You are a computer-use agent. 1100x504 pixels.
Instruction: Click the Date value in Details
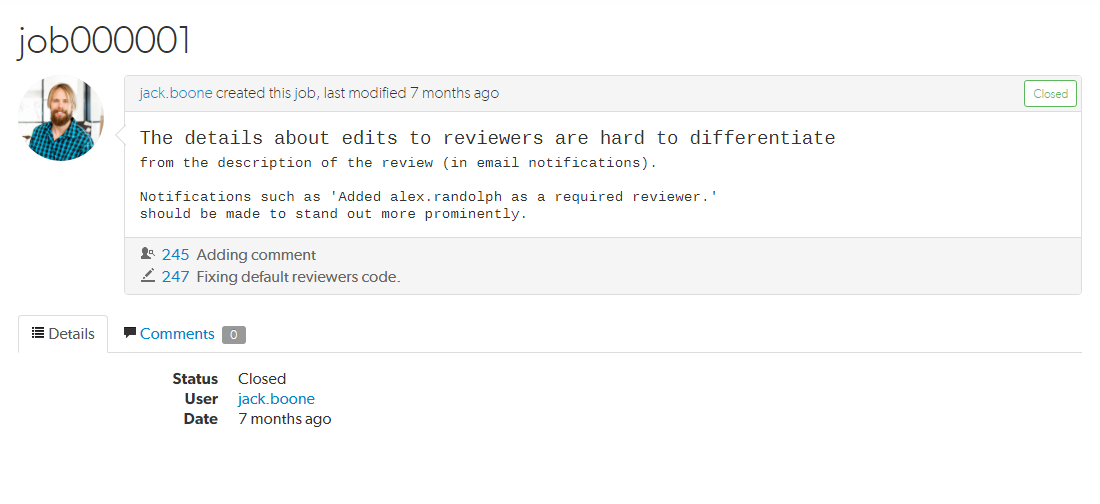pos(284,419)
